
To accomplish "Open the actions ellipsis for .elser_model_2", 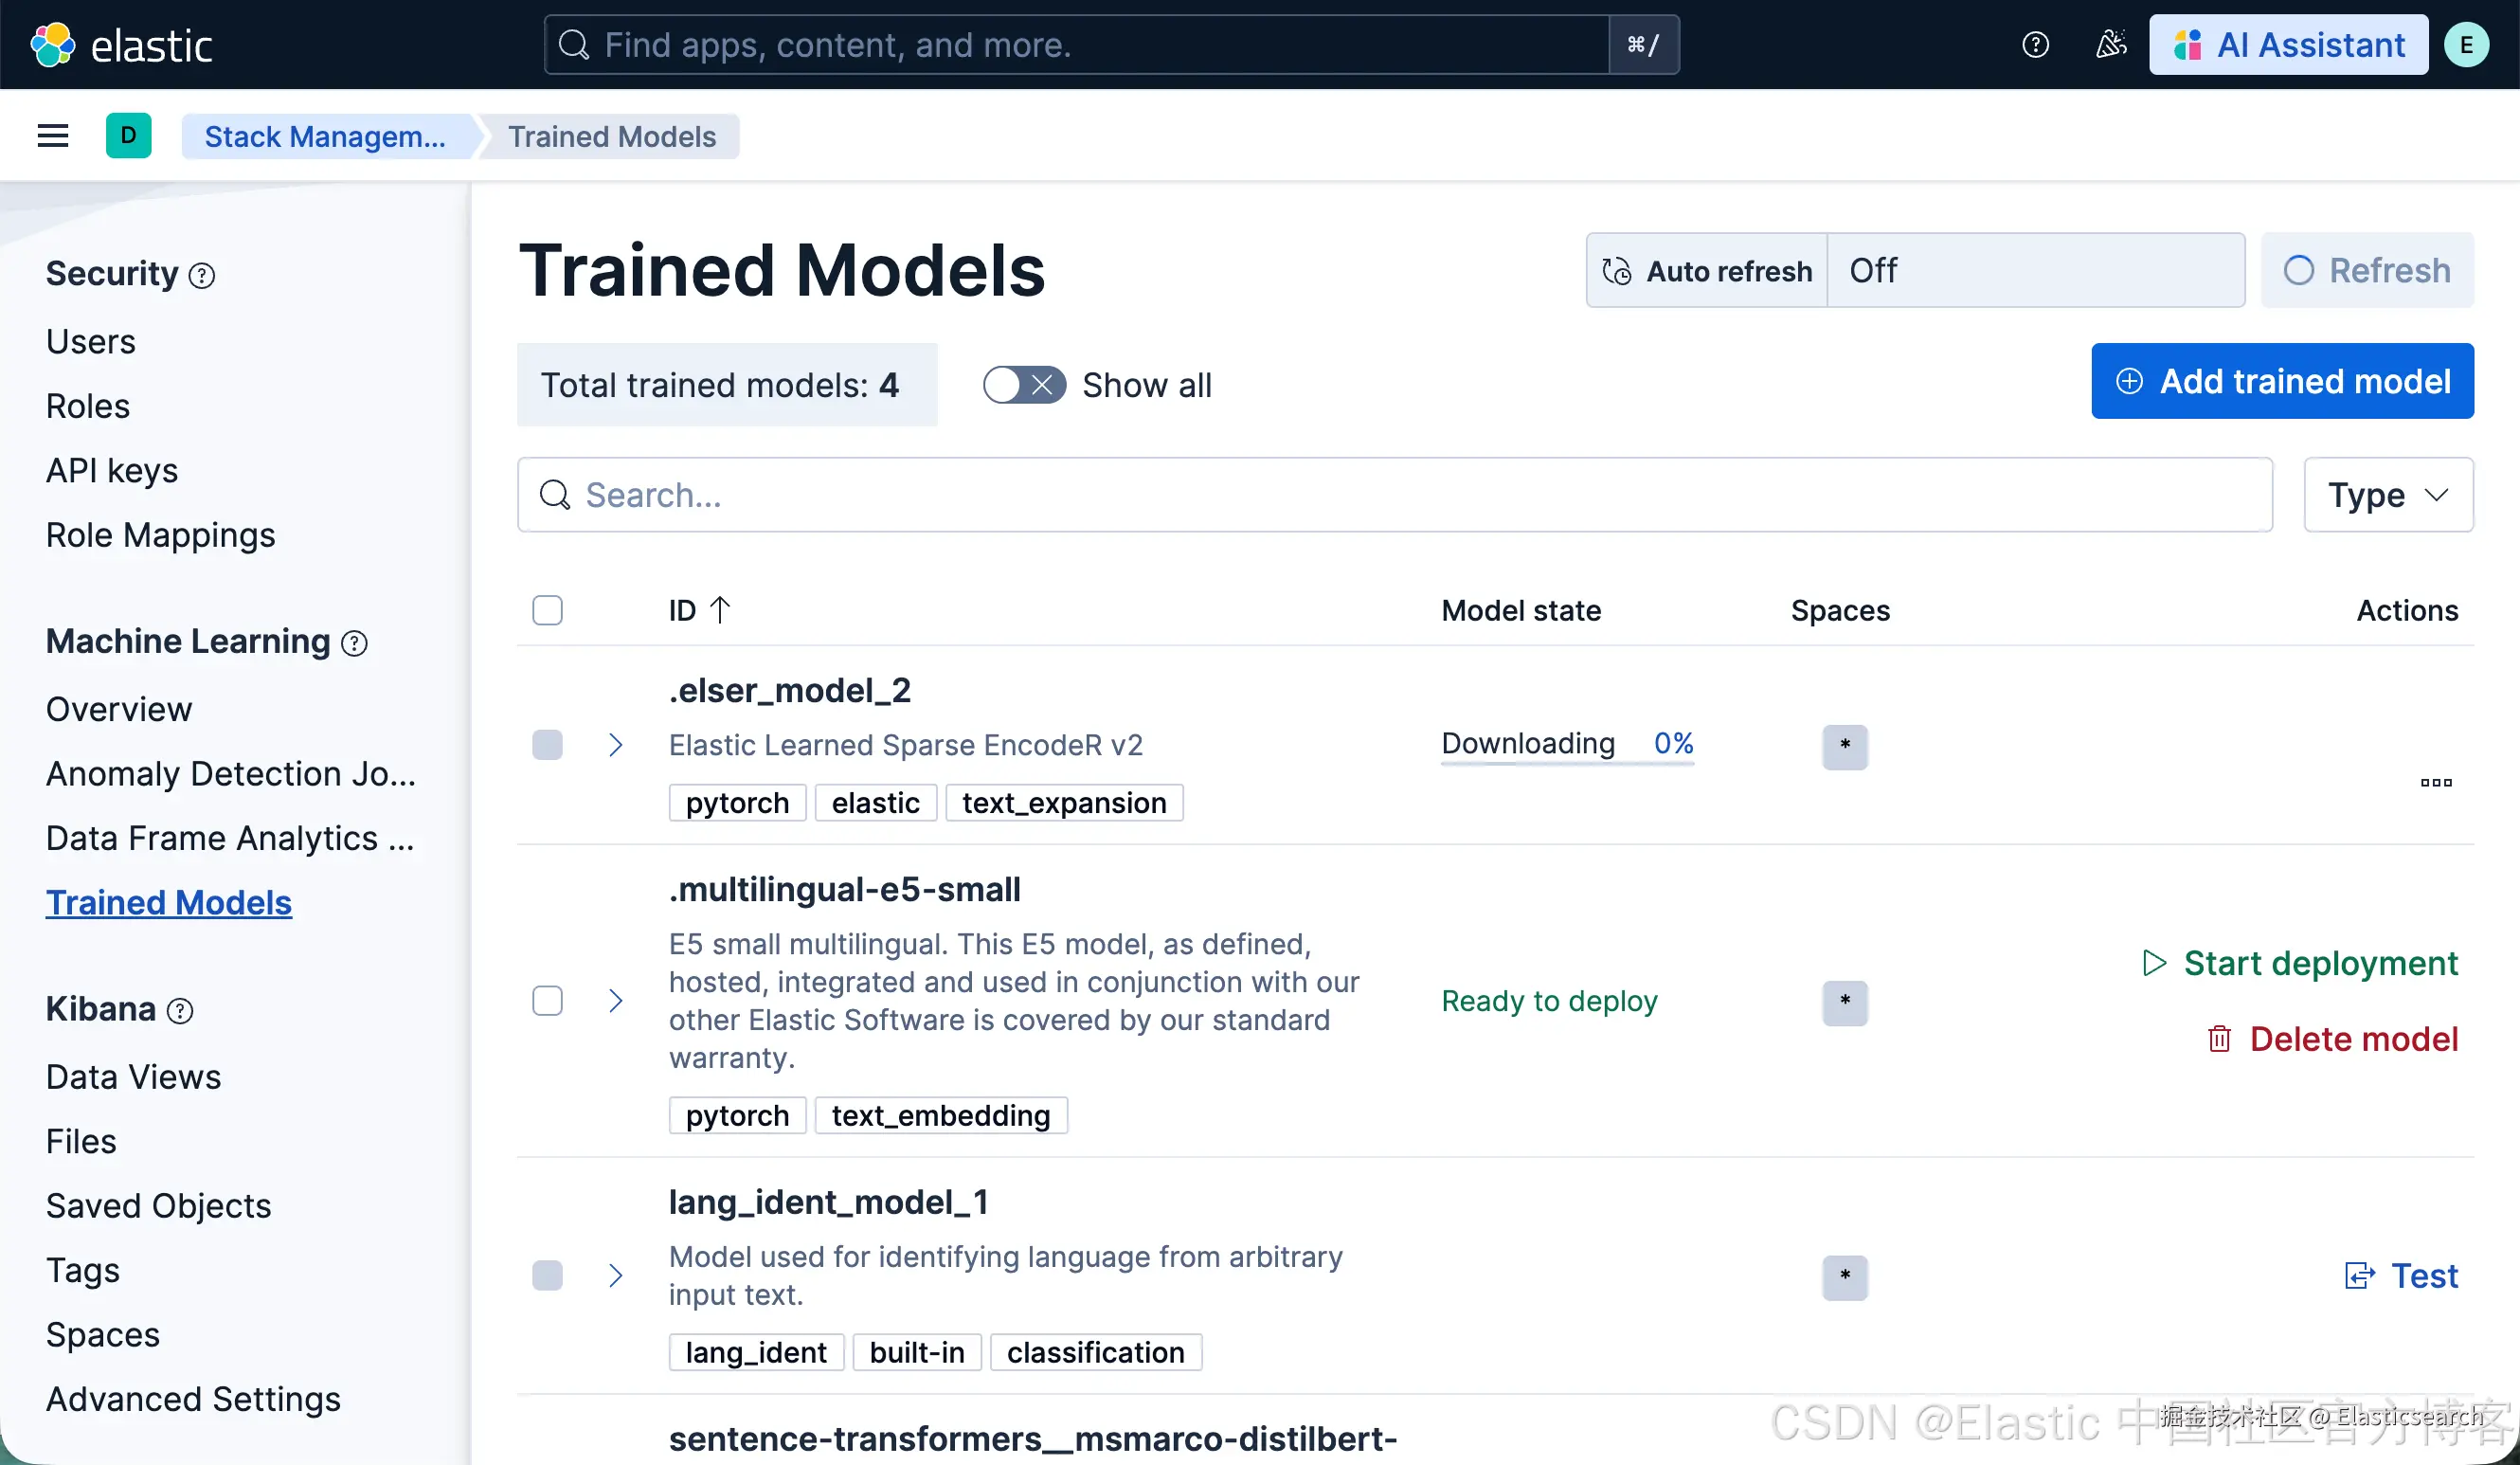I will (x=2435, y=783).
